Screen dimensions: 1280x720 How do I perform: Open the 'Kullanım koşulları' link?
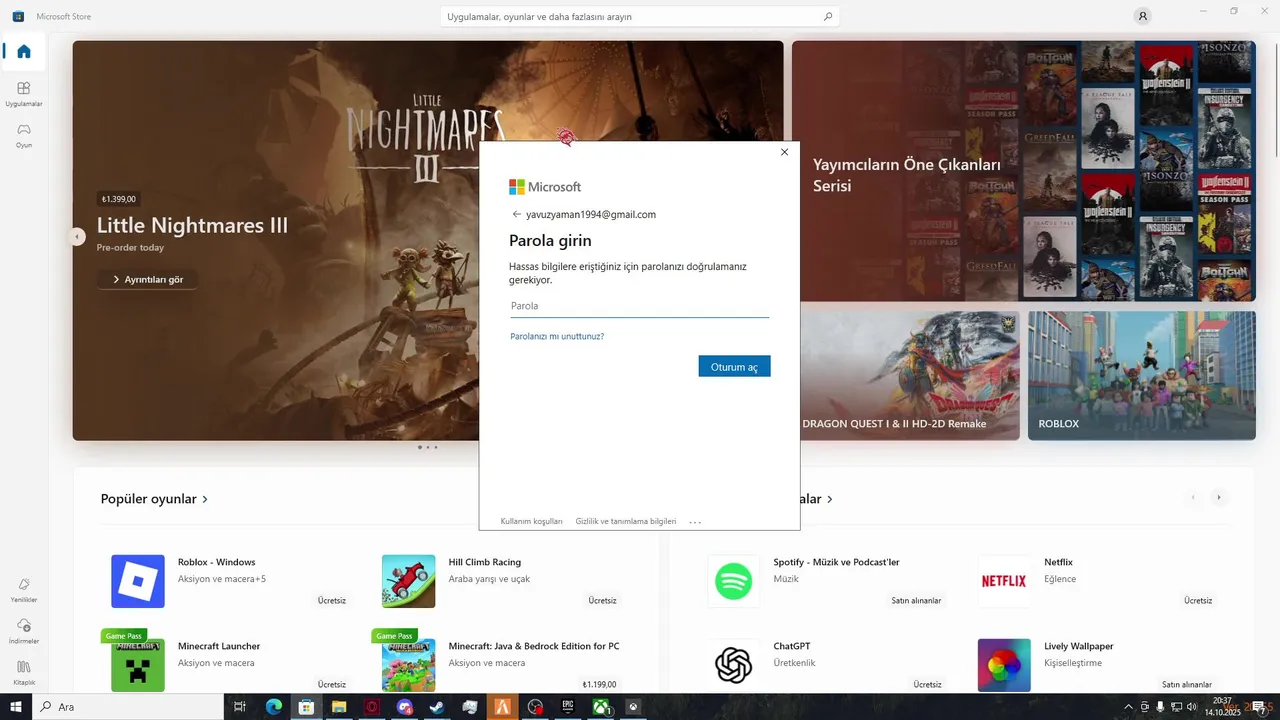[531, 522]
